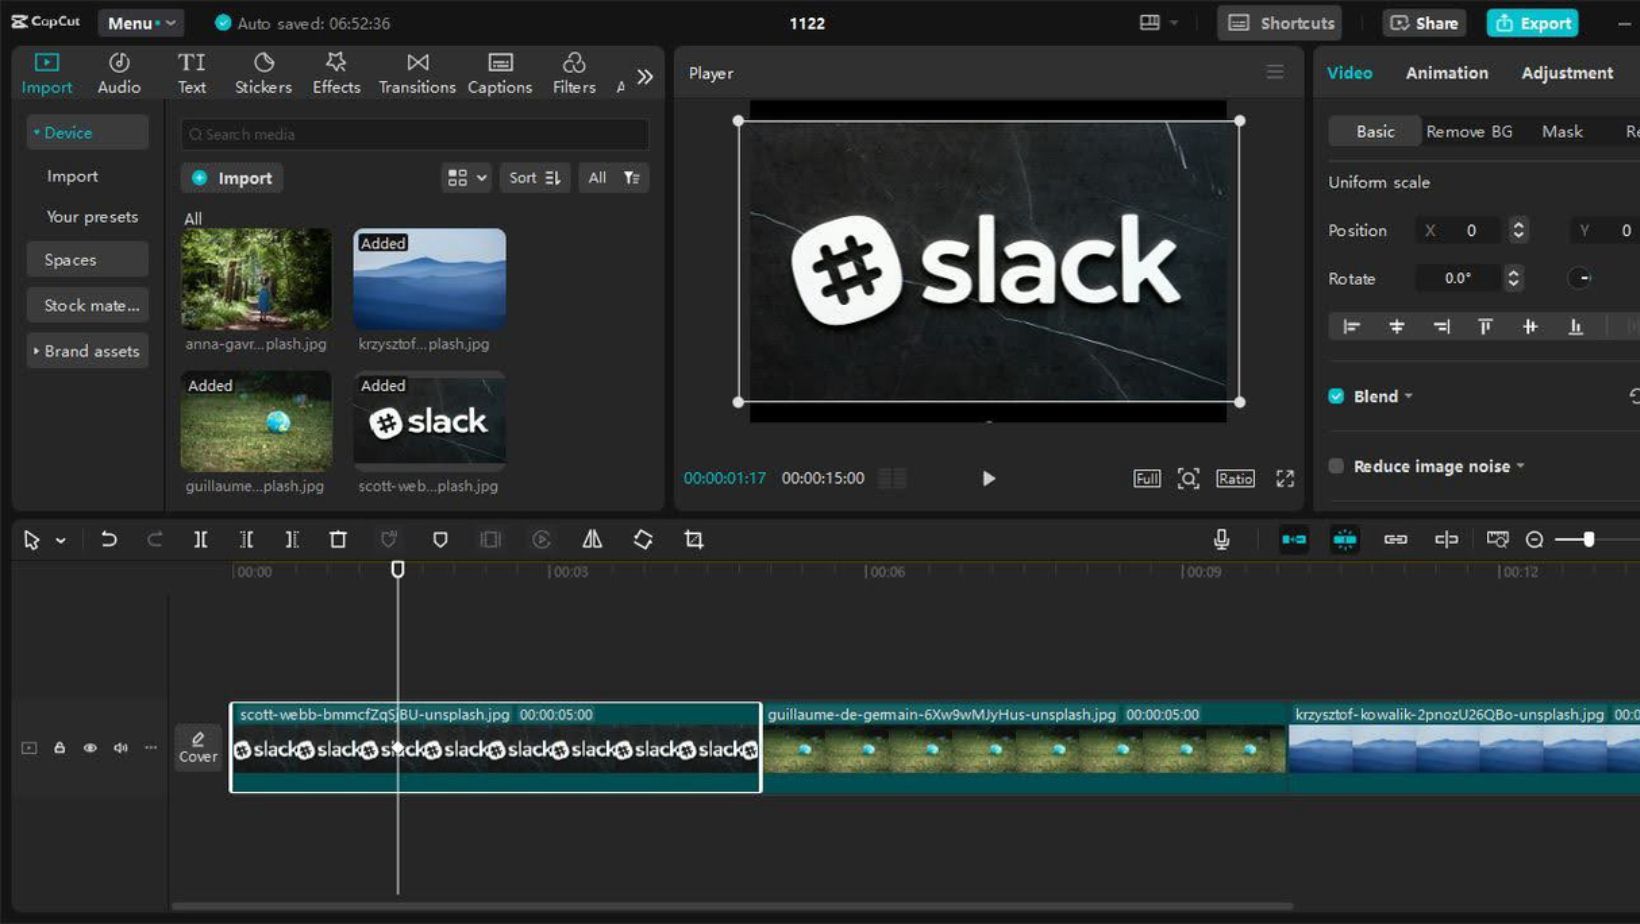Start voiceover recording with microphone icon
The height and width of the screenshot is (924, 1640).
(x=1221, y=540)
